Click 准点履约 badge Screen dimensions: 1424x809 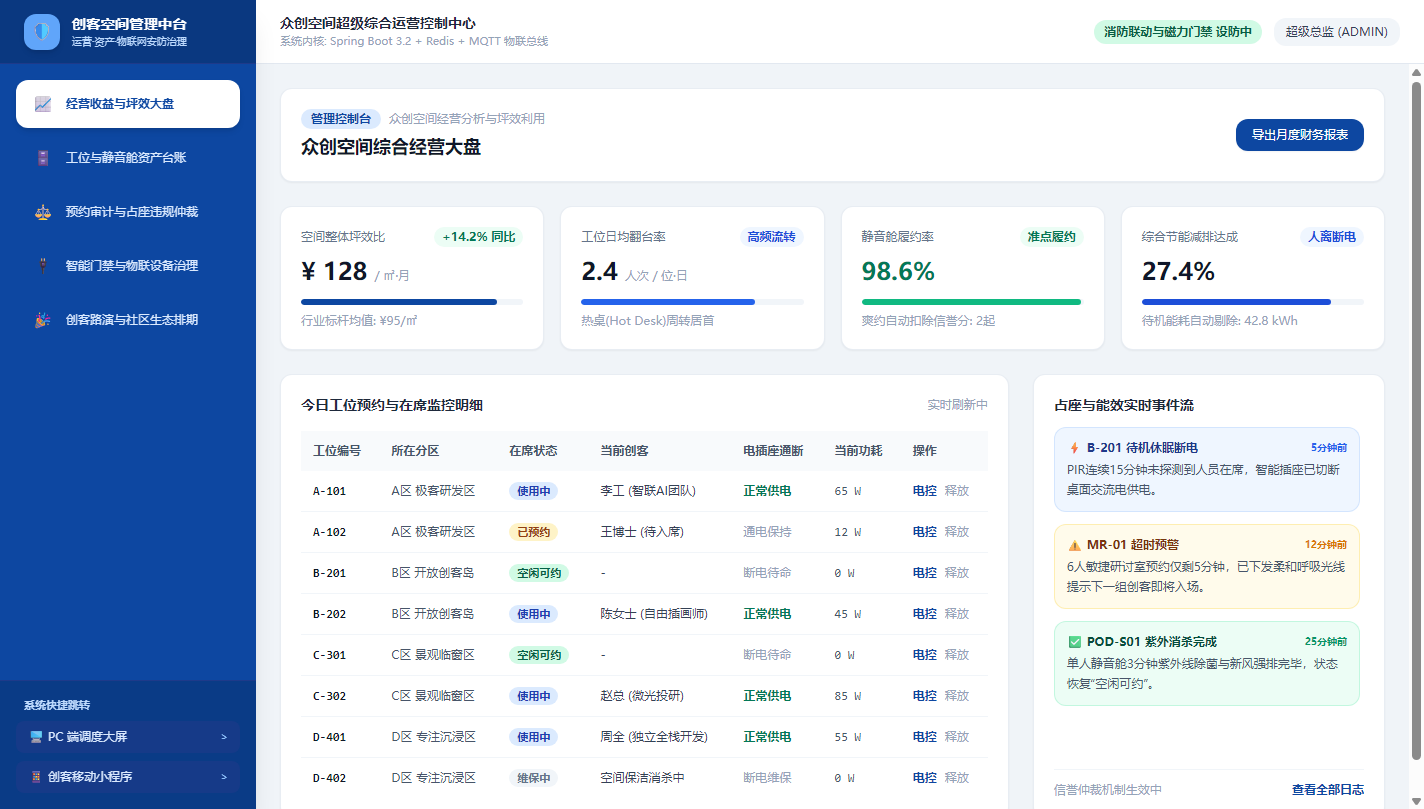[1051, 237]
